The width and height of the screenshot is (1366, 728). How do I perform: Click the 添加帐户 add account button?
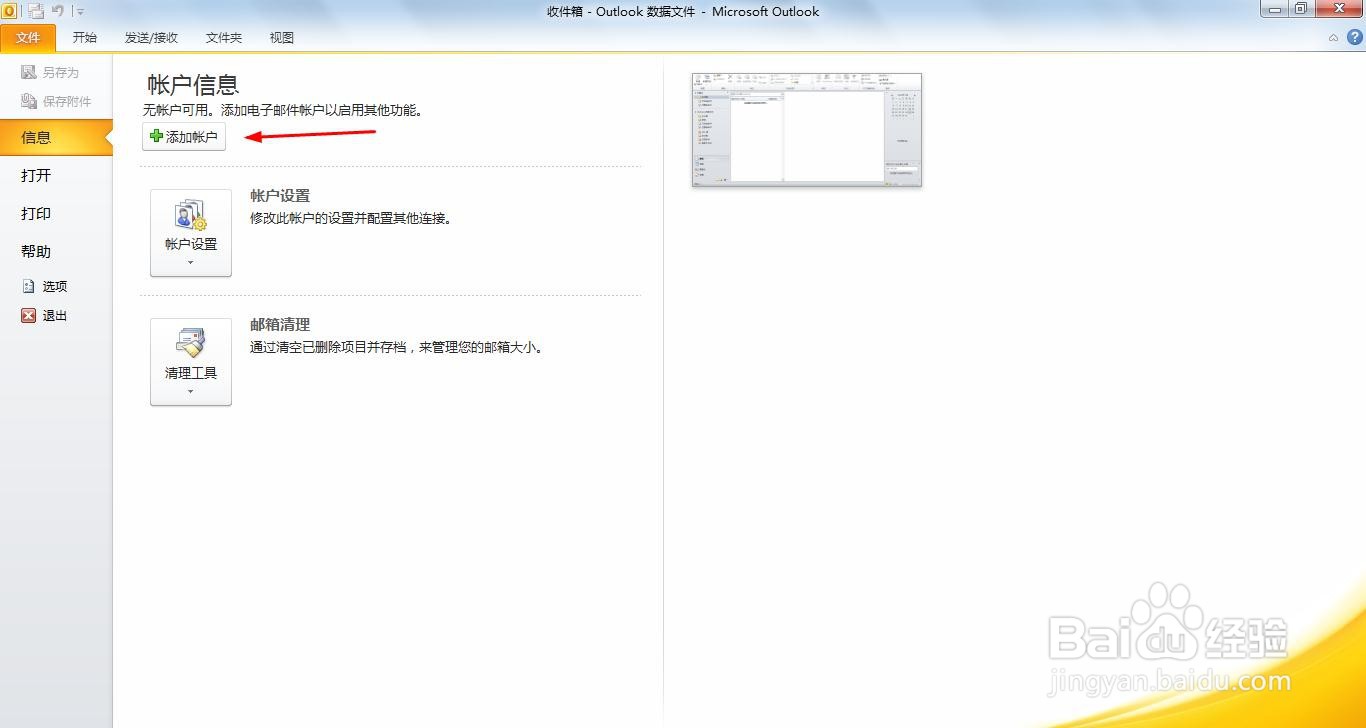coord(184,137)
